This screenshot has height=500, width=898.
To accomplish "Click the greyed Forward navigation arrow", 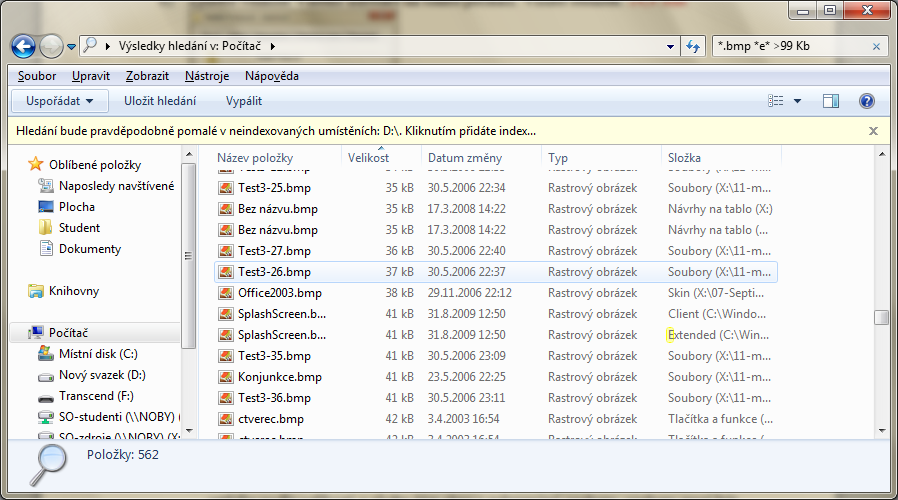I will click(x=51, y=46).
